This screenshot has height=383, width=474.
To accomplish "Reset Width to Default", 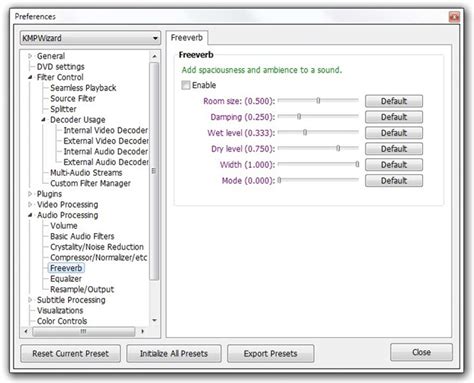I will pyautogui.click(x=394, y=165).
